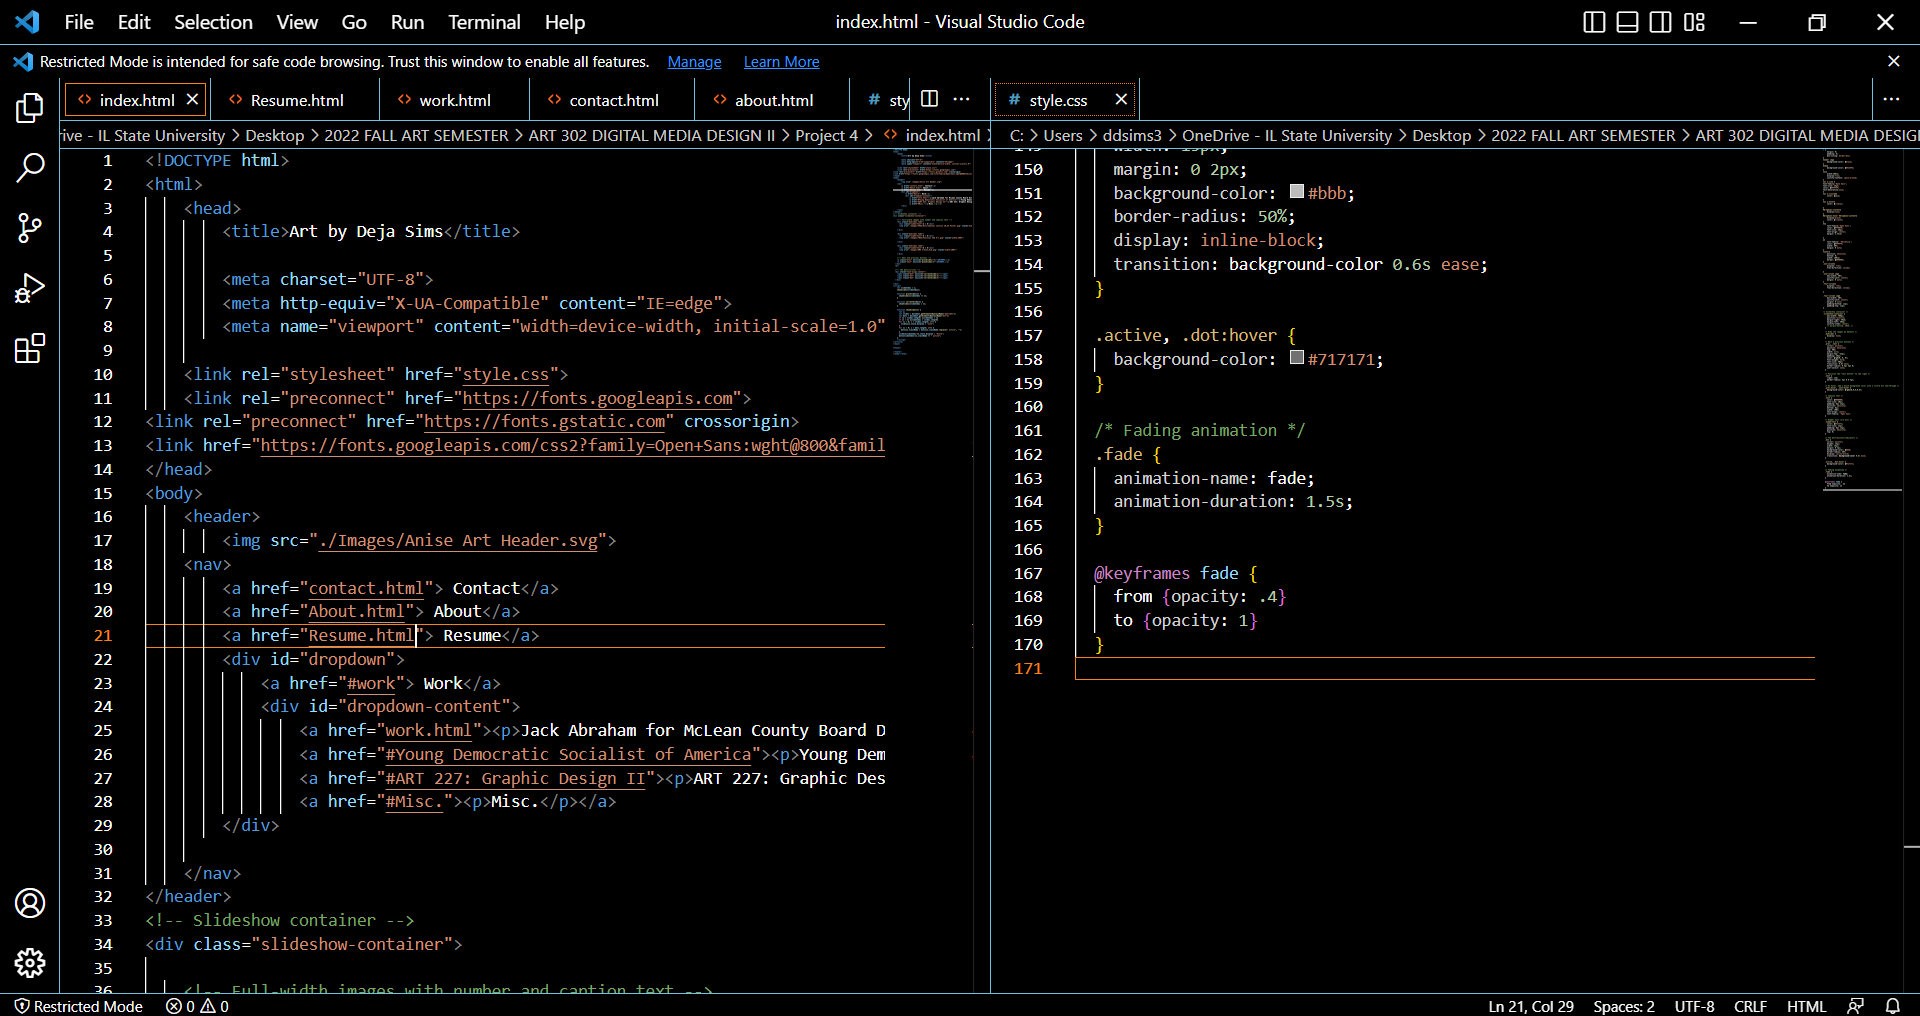The image size is (1920, 1016).
Task: Toggle the primary side bar layout button
Action: [1594, 22]
